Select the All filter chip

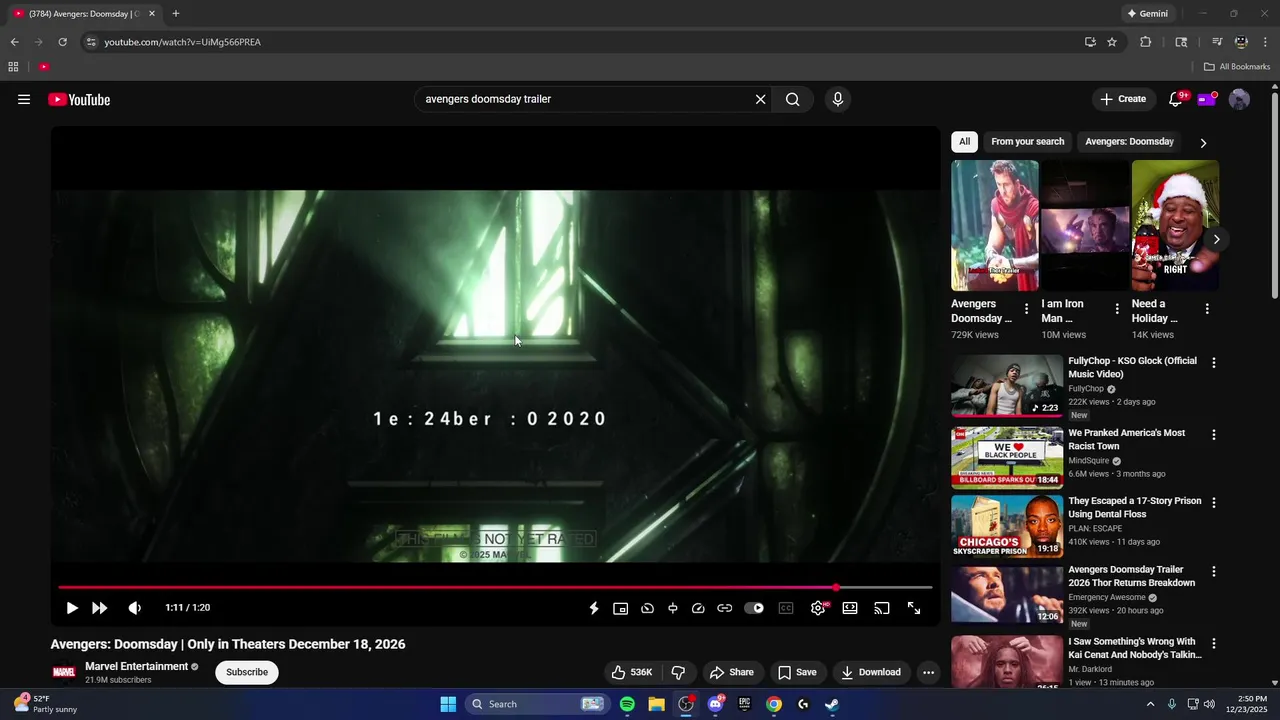[x=964, y=142]
